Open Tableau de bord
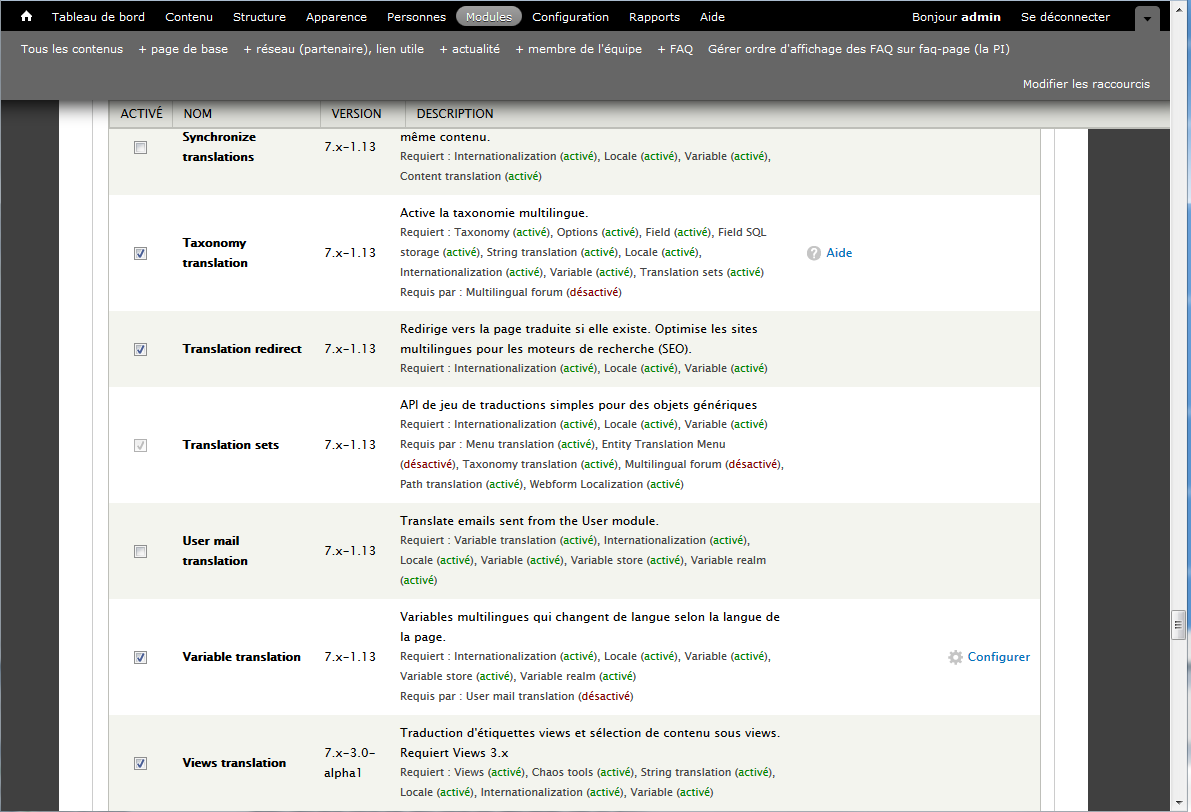This screenshot has width=1191, height=812. [98, 17]
